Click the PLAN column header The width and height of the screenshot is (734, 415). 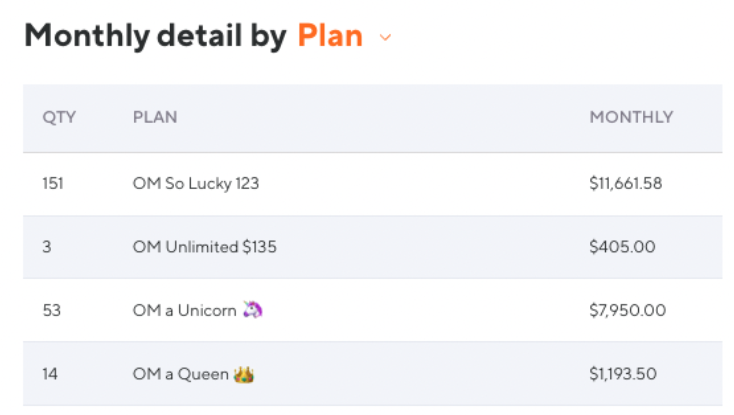[x=155, y=117]
